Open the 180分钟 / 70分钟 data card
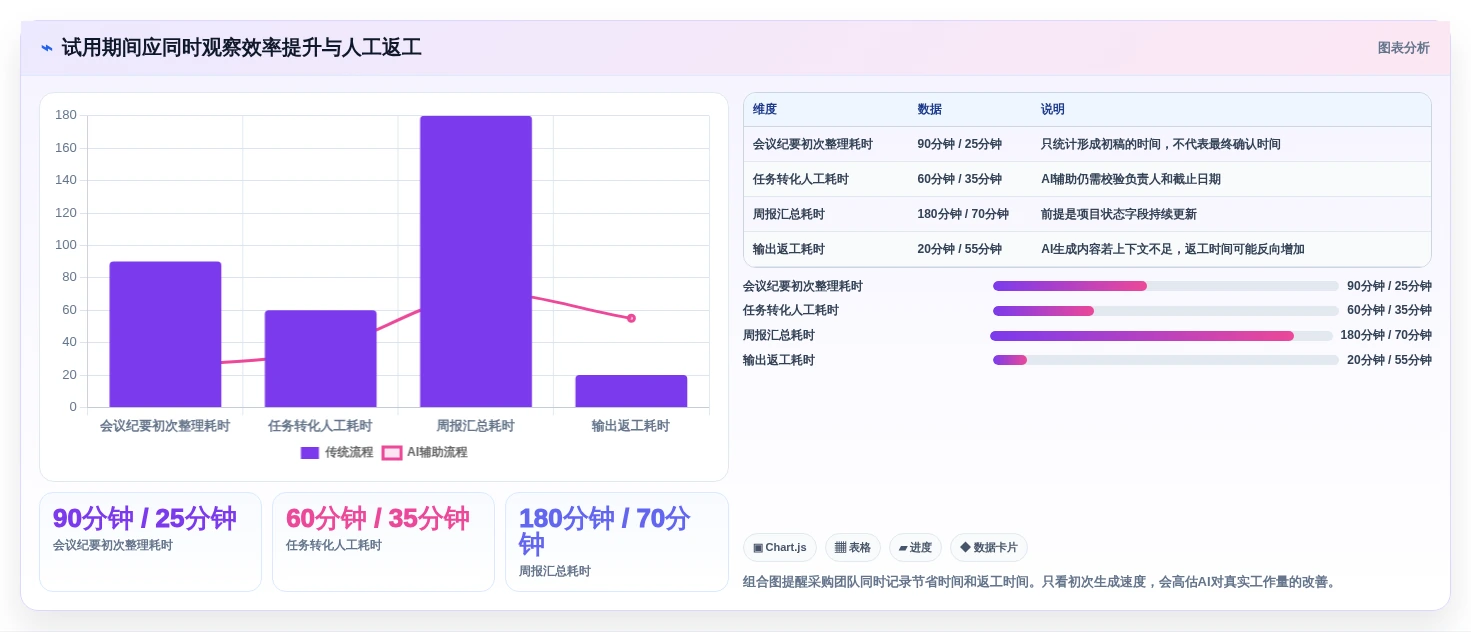 coord(617,542)
